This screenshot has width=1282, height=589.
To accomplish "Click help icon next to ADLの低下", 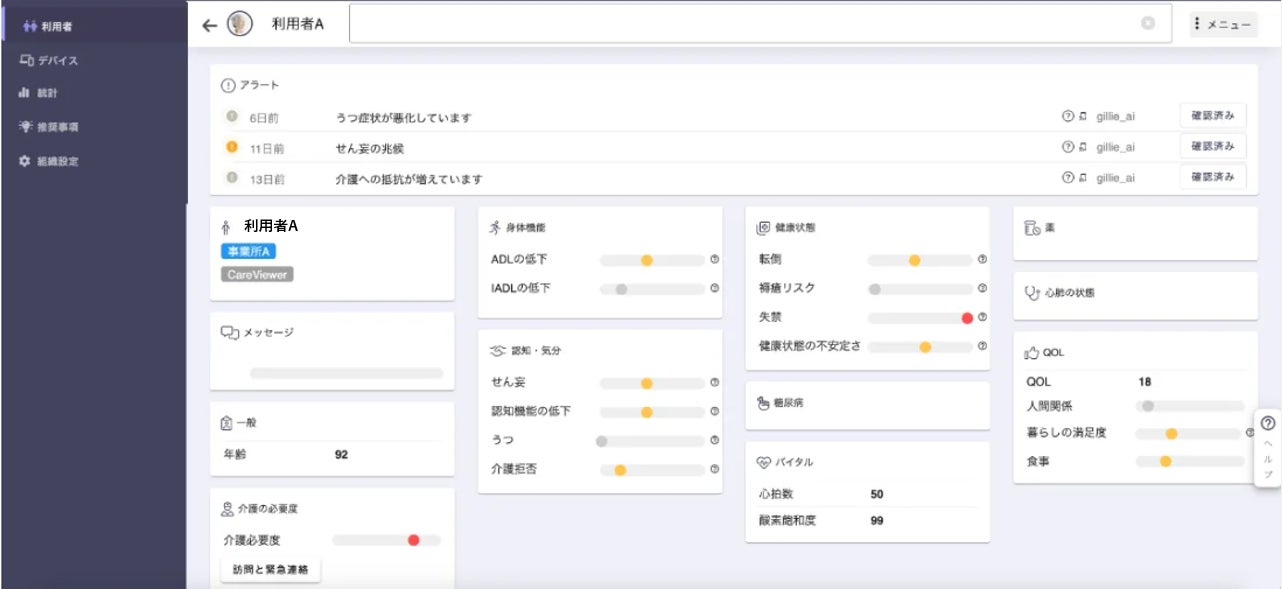I will click(715, 260).
